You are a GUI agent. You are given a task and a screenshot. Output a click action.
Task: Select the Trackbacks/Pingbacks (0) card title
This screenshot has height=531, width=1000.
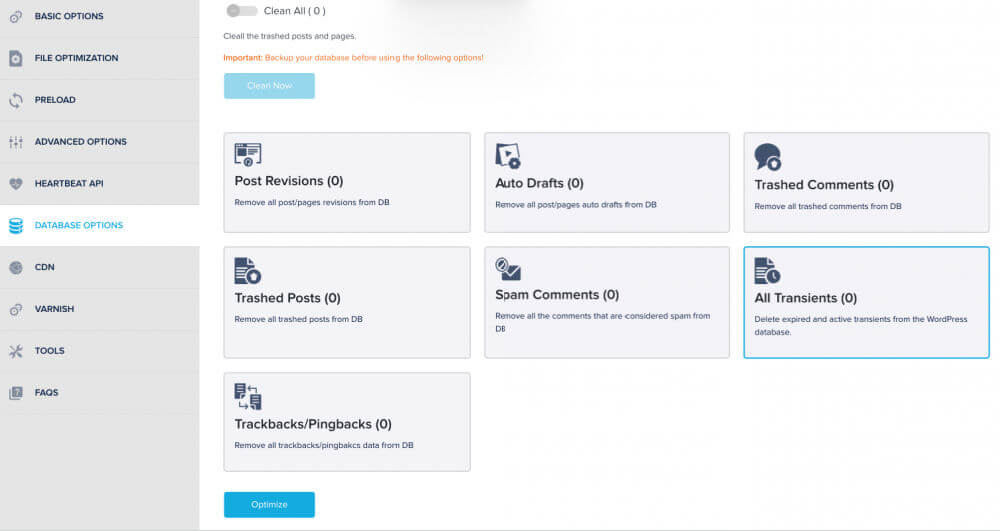(313, 425)
